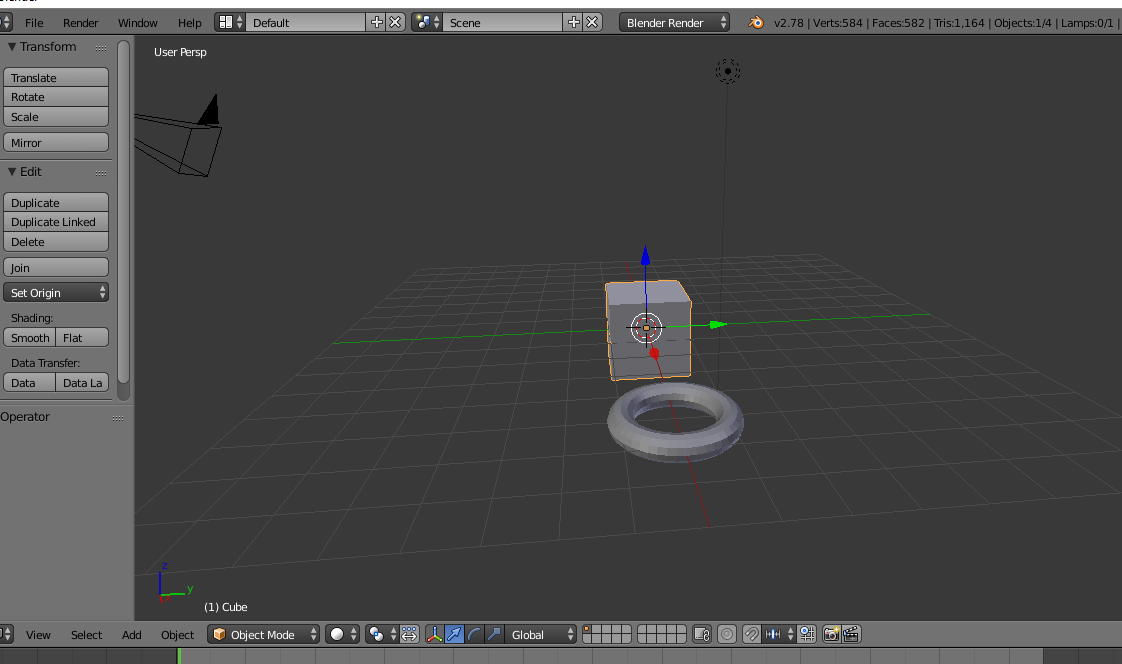Screen dimensions: 1122x664
Task: Click the Join button
Action: (x=56, y=268)
